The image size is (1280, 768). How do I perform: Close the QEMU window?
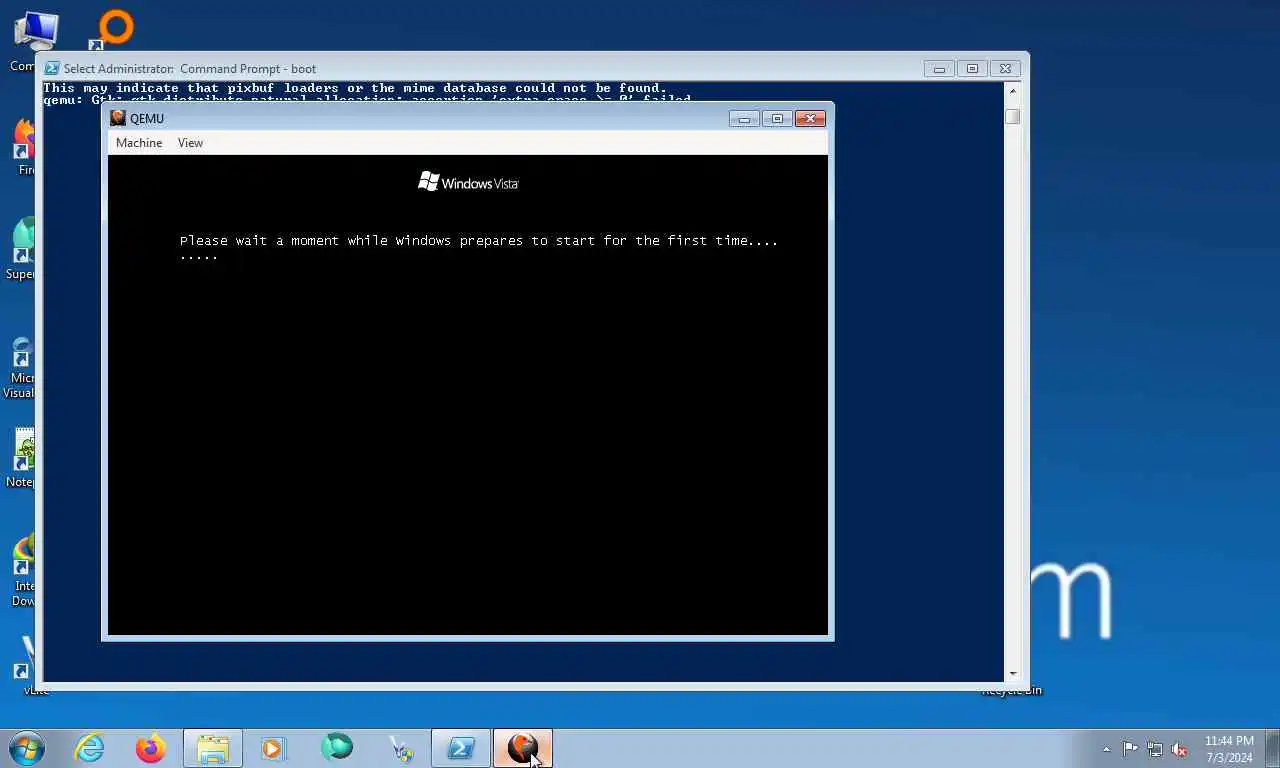[810, 118]
